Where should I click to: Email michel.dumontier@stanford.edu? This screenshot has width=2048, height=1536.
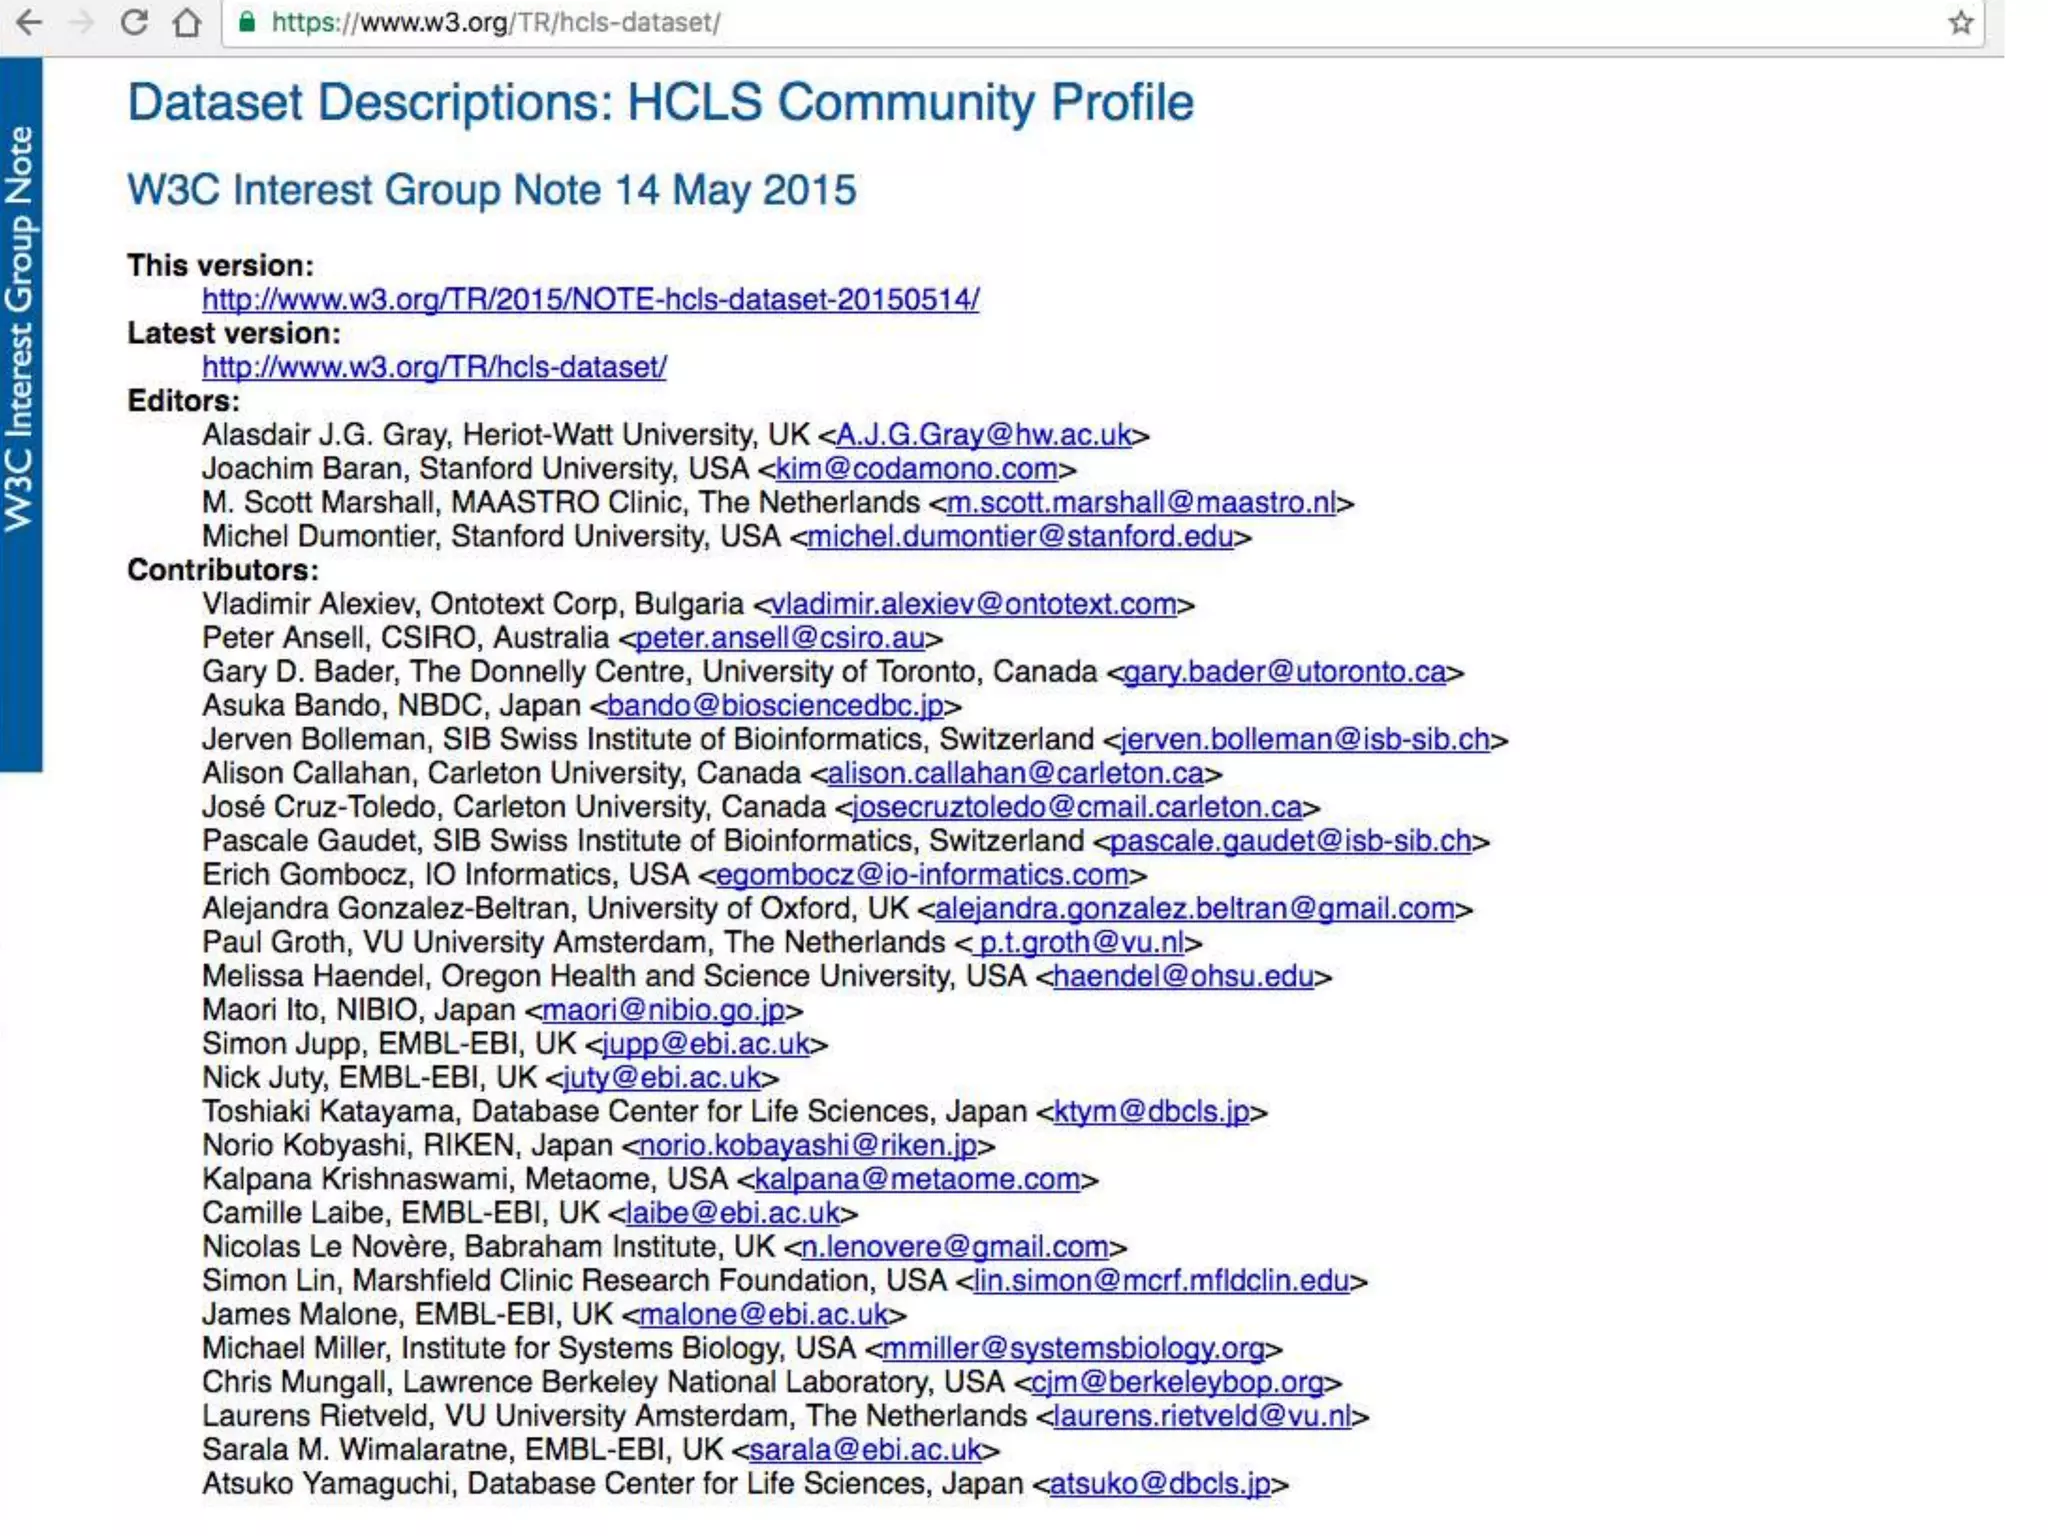[1020, 537]
